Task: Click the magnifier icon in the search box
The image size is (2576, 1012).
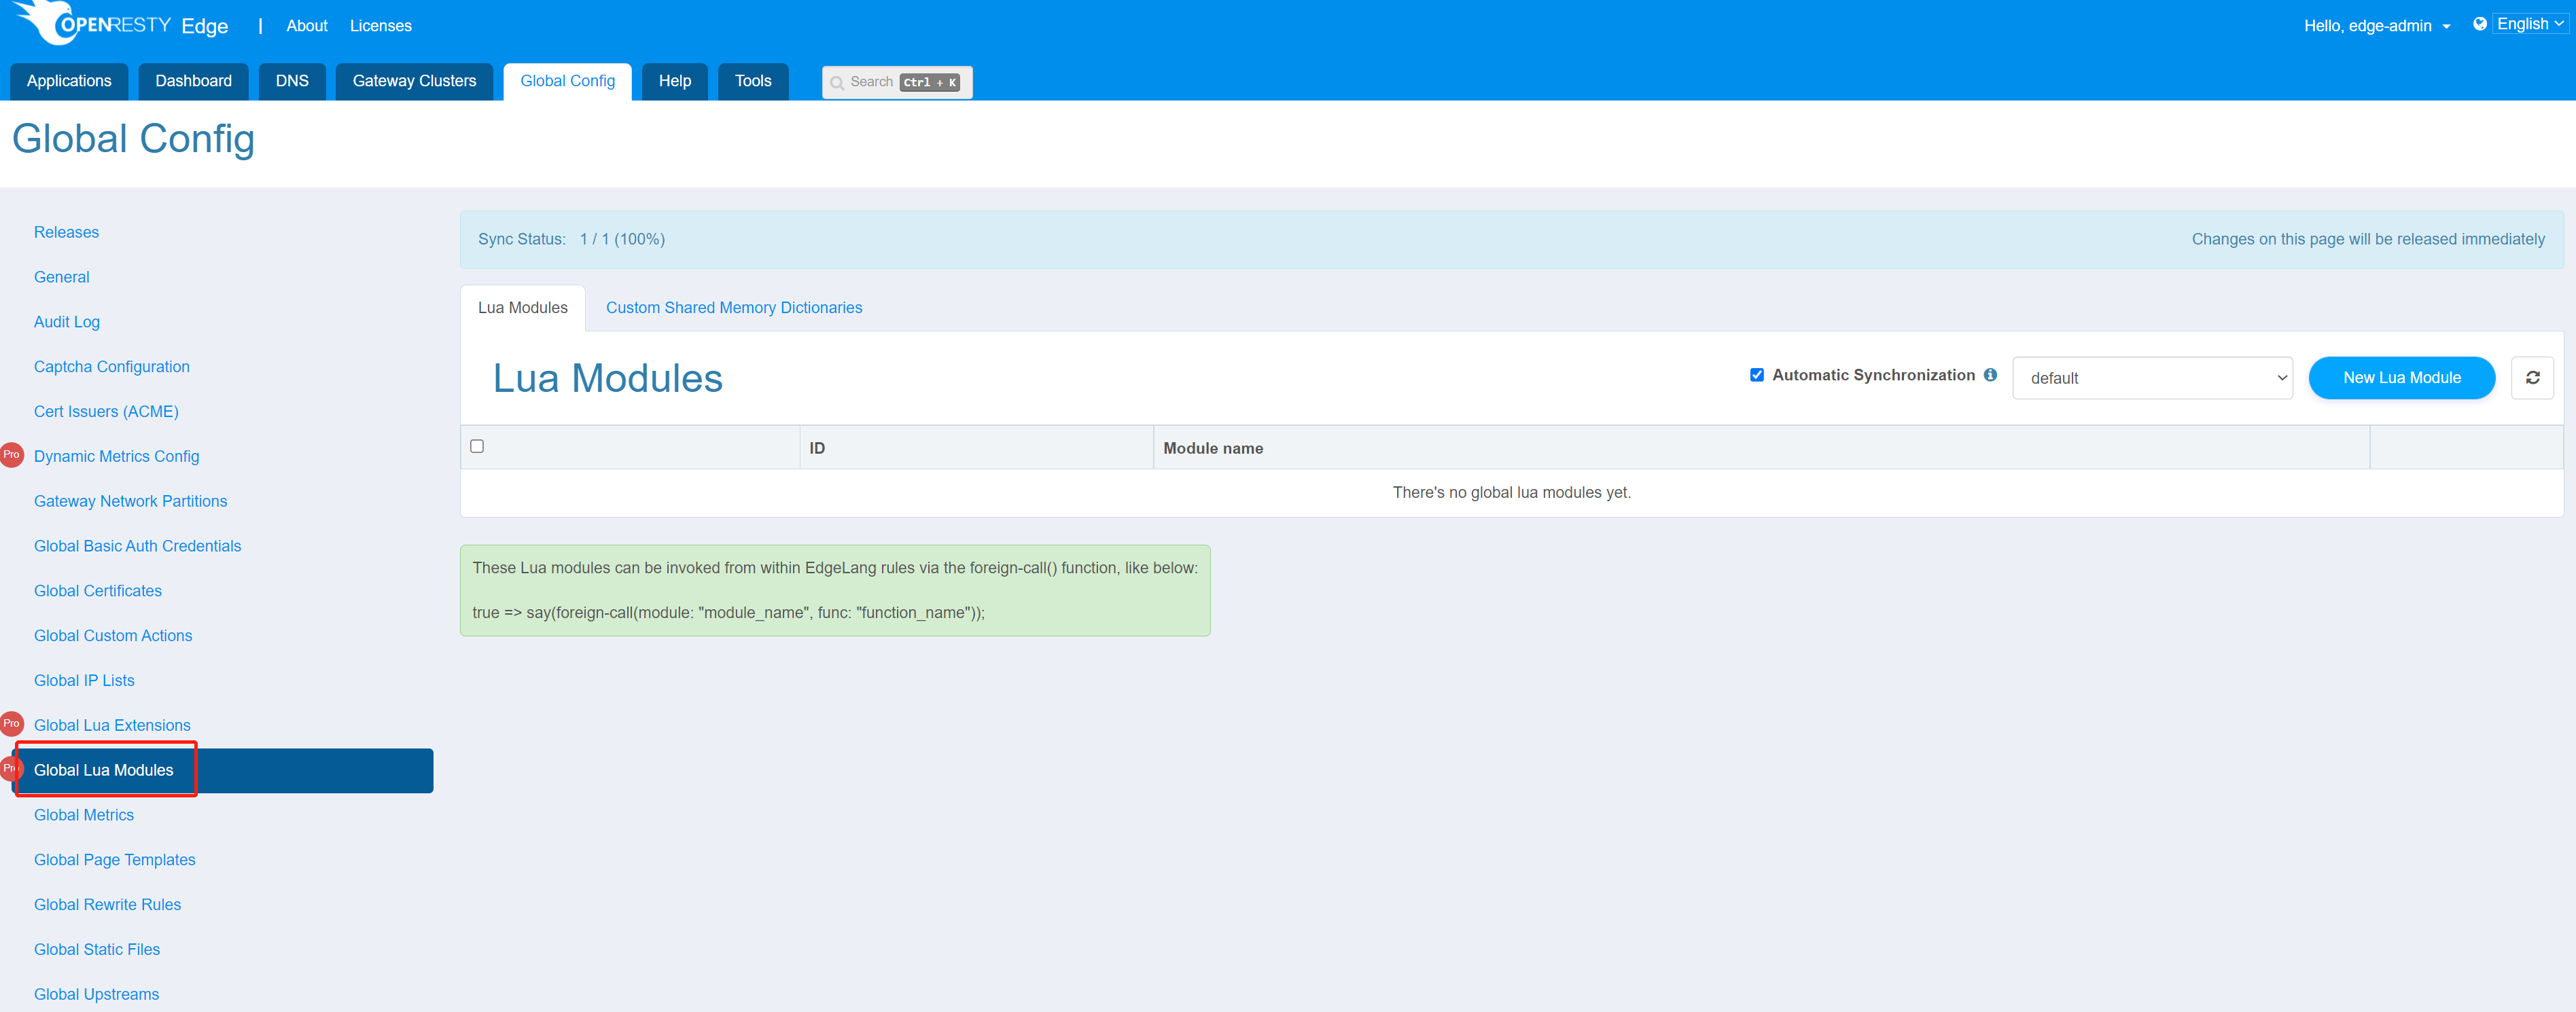Action: tap(837, 82)
